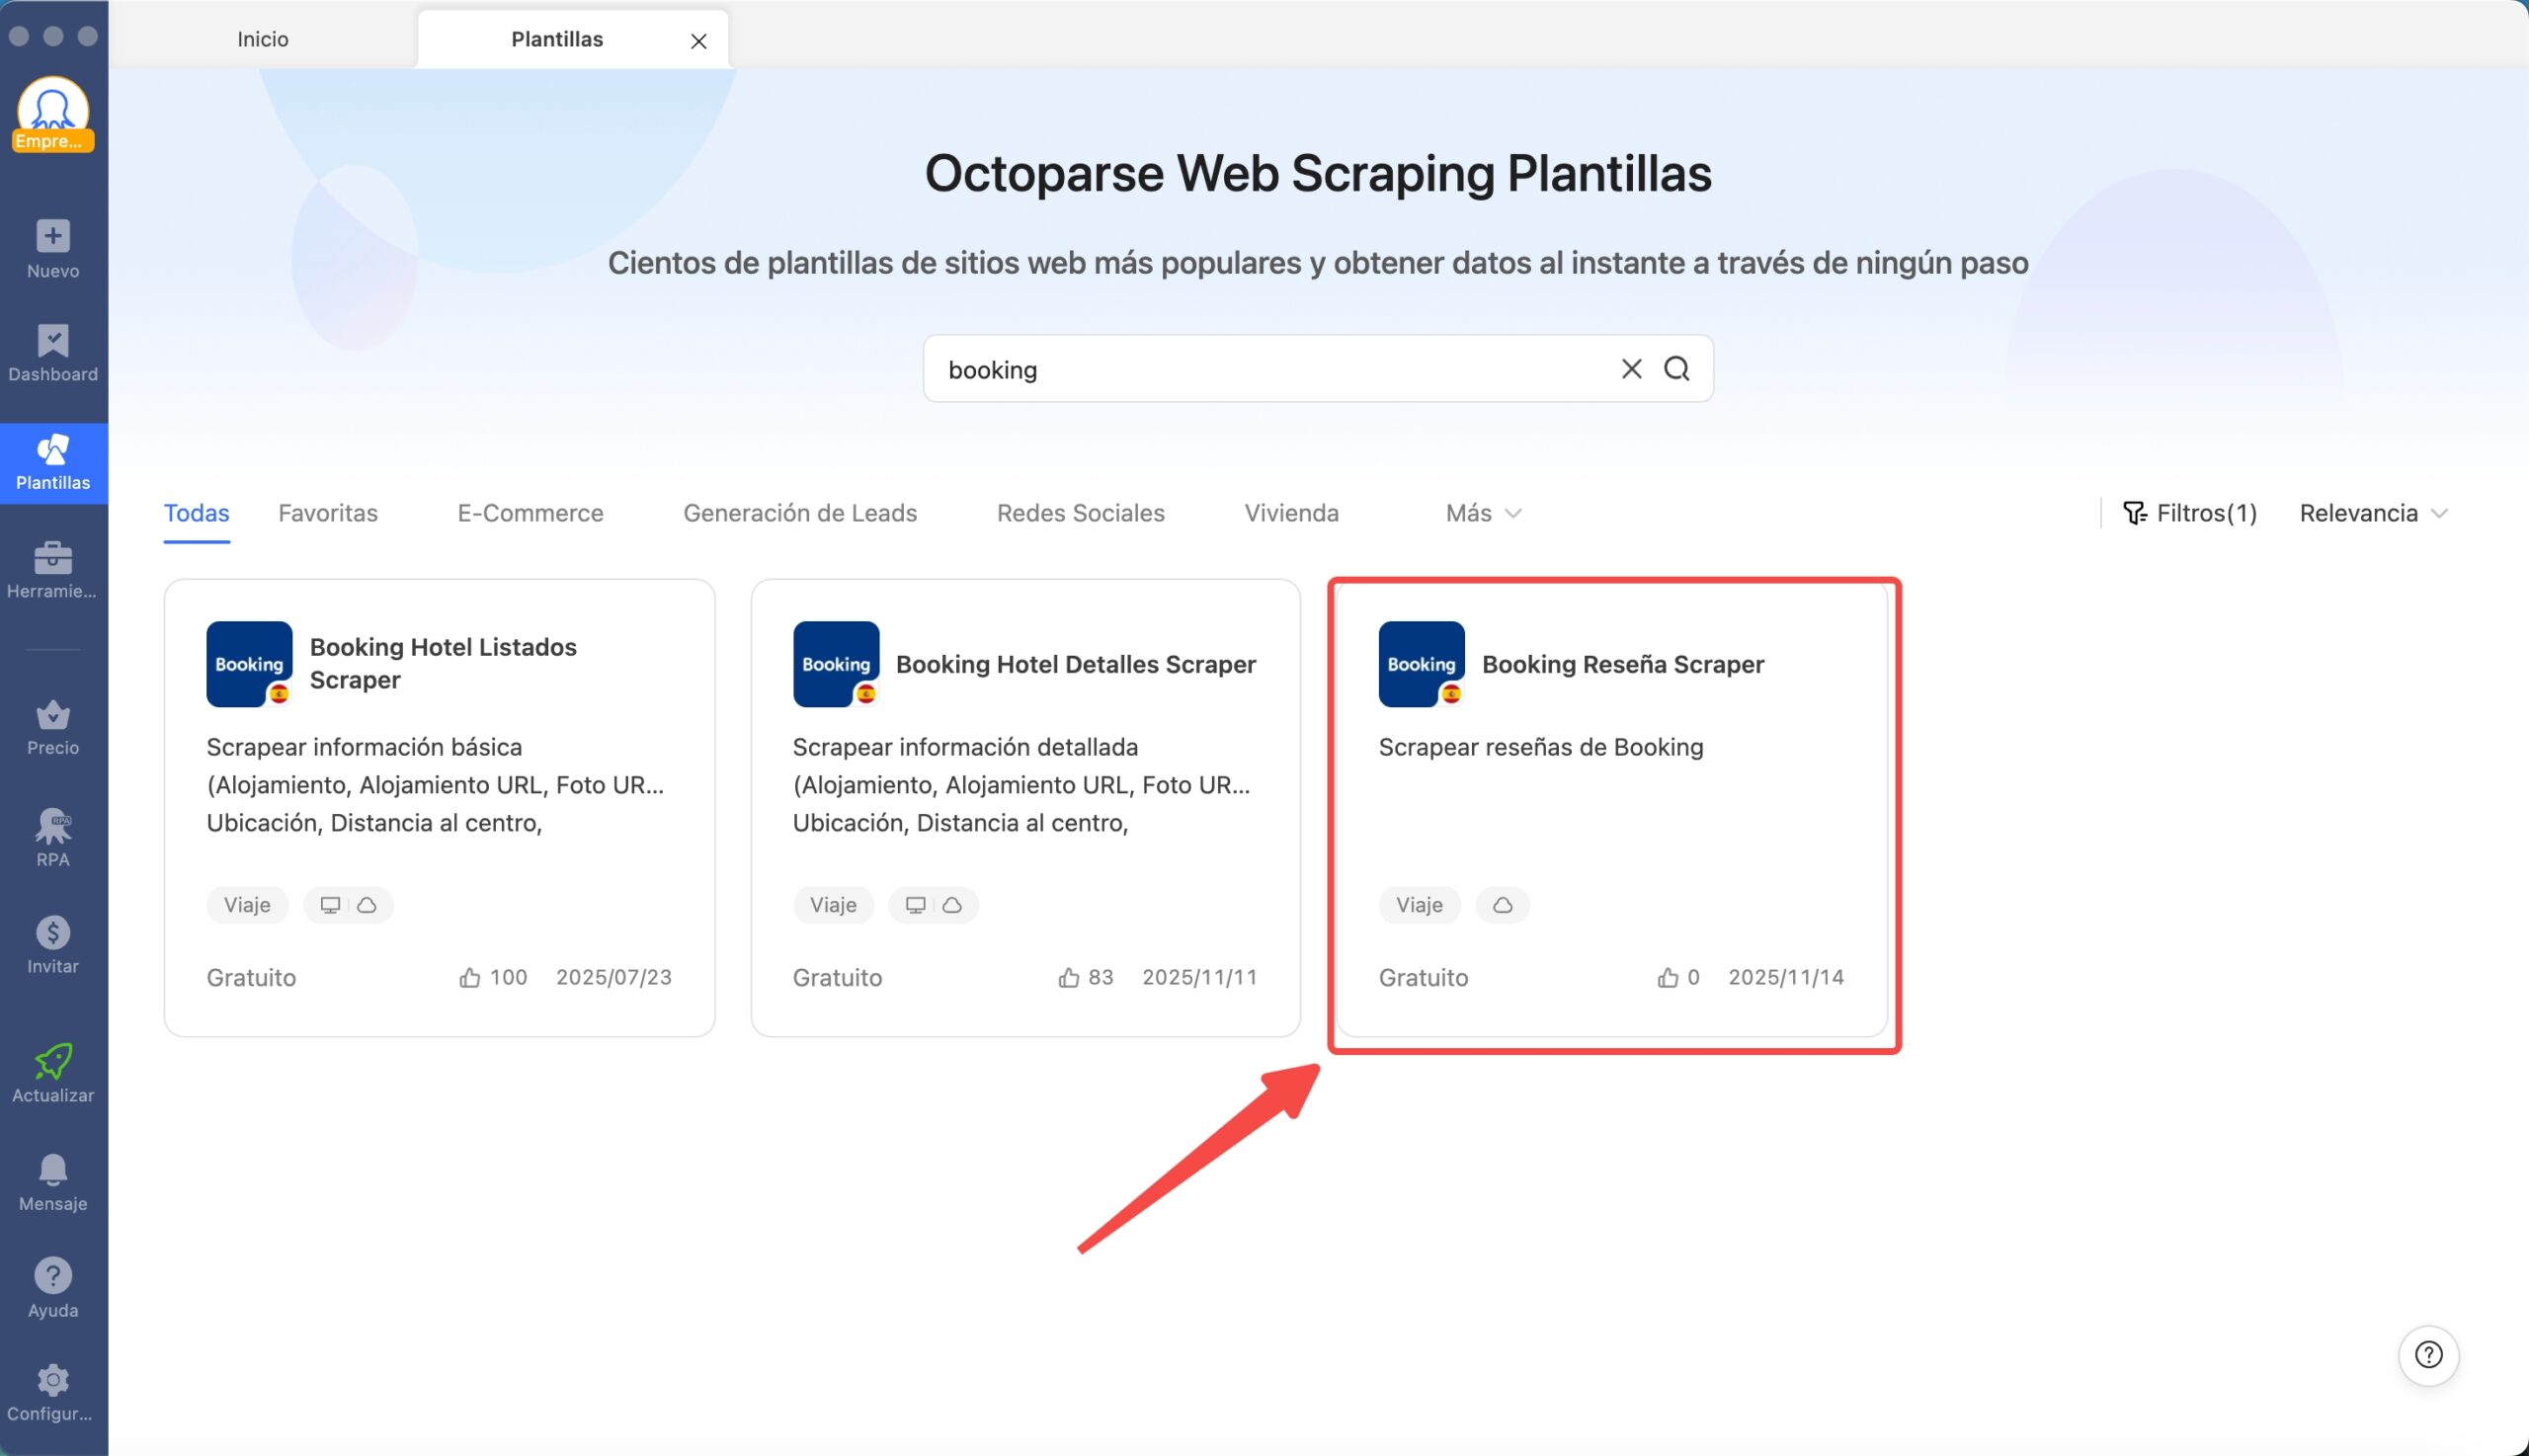Open Mensaje notifications bell icon
The height and width of the screenshot is (1456, 2529).
click(52, 1170)
